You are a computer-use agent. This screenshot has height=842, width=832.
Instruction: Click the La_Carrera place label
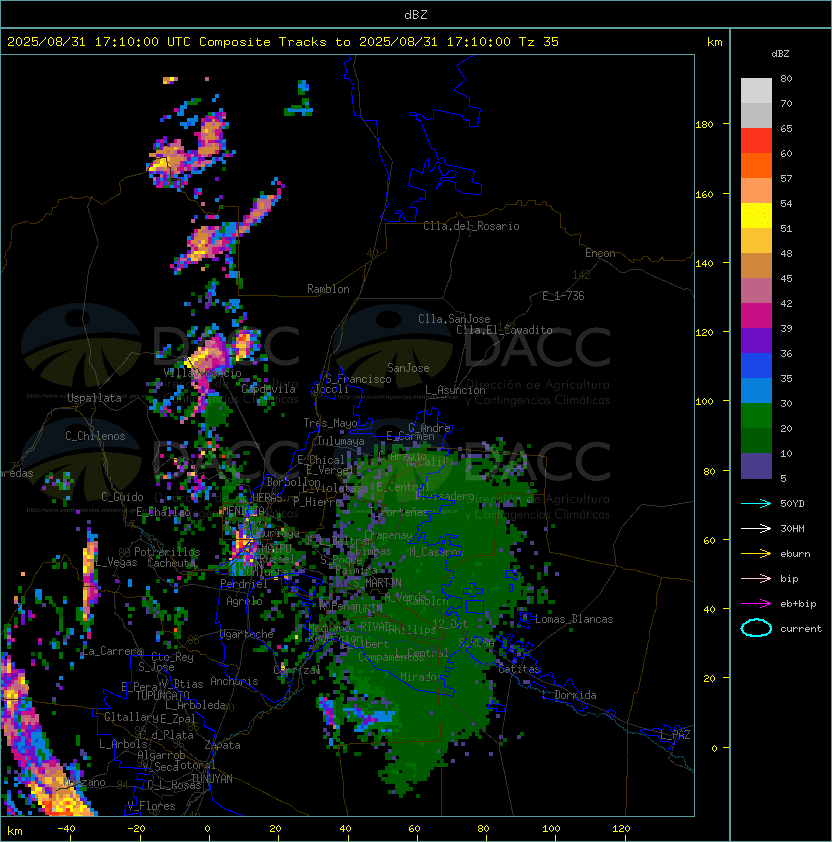(x=112, y=651)
